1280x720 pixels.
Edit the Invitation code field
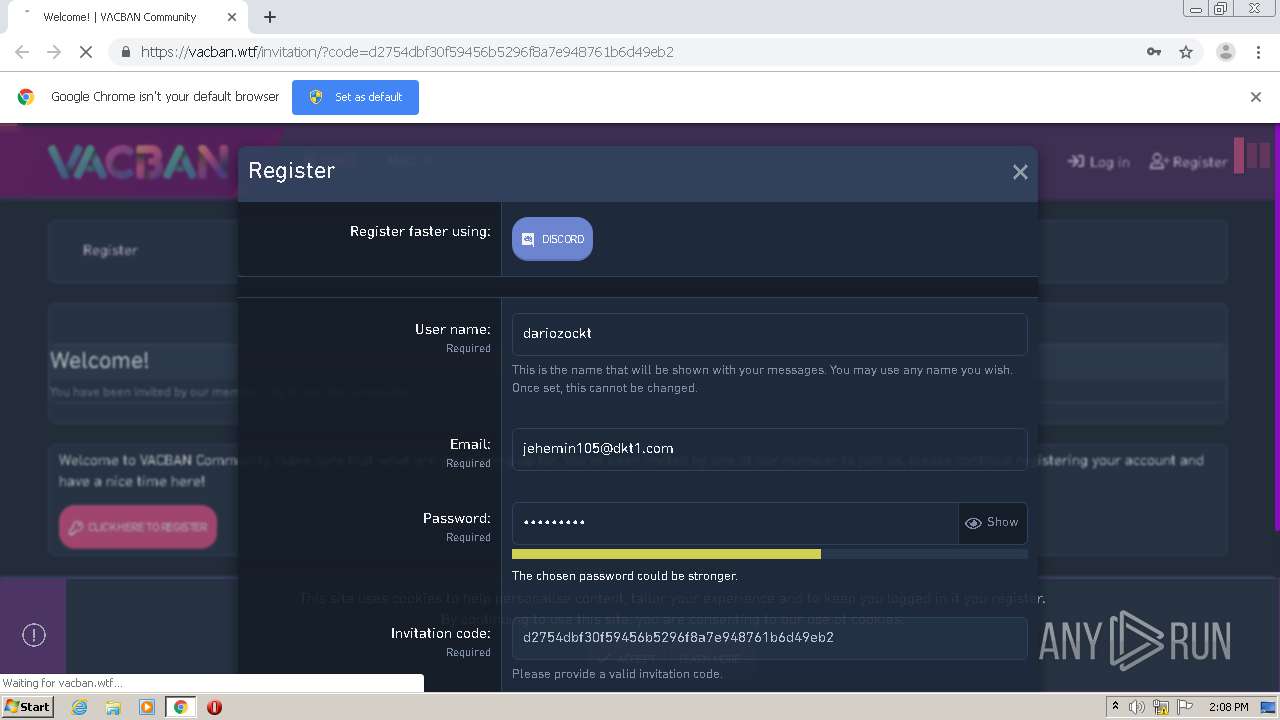(x=769, y=638)
